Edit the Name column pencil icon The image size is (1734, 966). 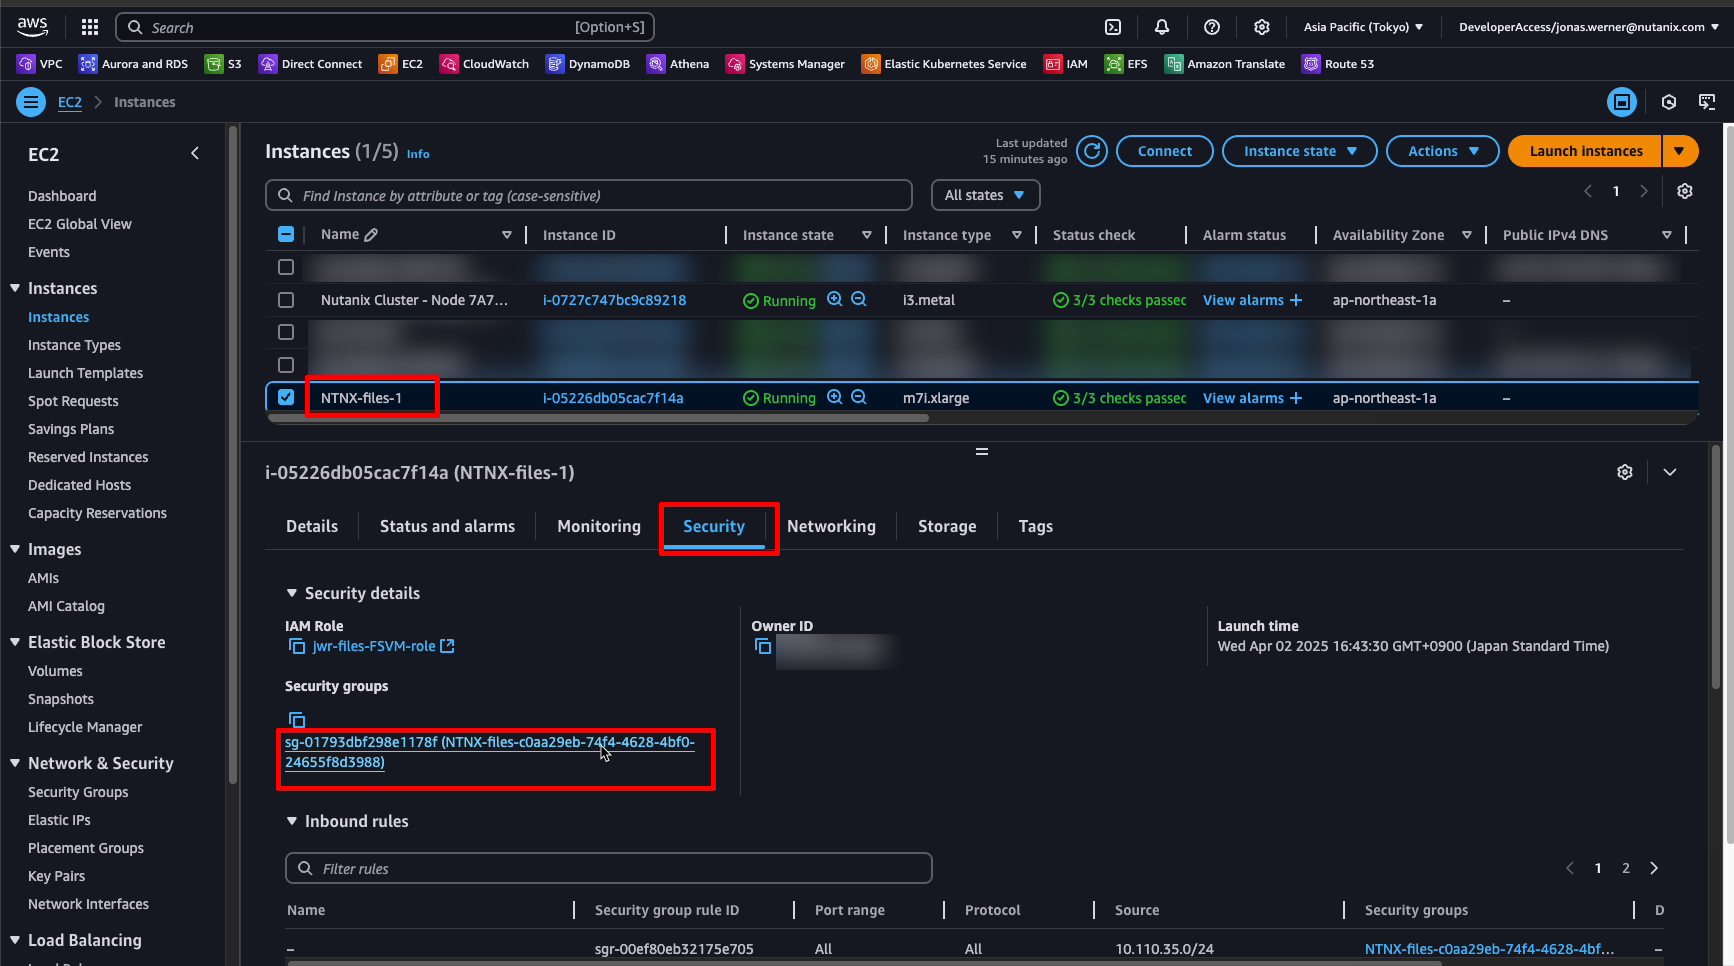pos(371,235)
